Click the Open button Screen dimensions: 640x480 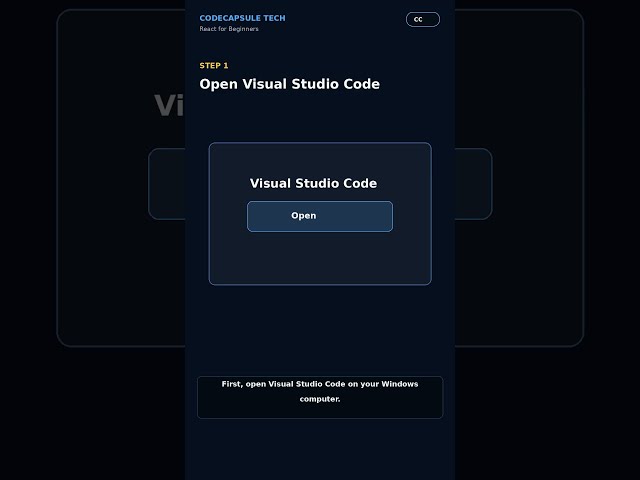point(320,216)
